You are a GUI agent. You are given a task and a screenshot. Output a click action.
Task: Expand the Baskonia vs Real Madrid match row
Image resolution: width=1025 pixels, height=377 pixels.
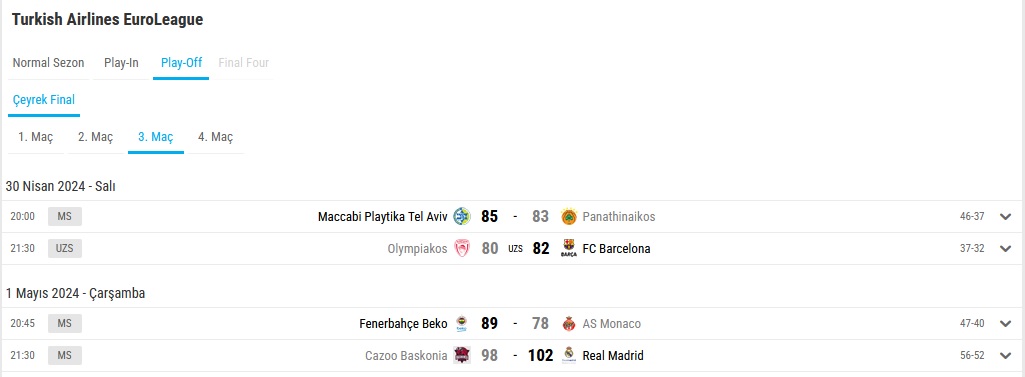pos(1005,356)
